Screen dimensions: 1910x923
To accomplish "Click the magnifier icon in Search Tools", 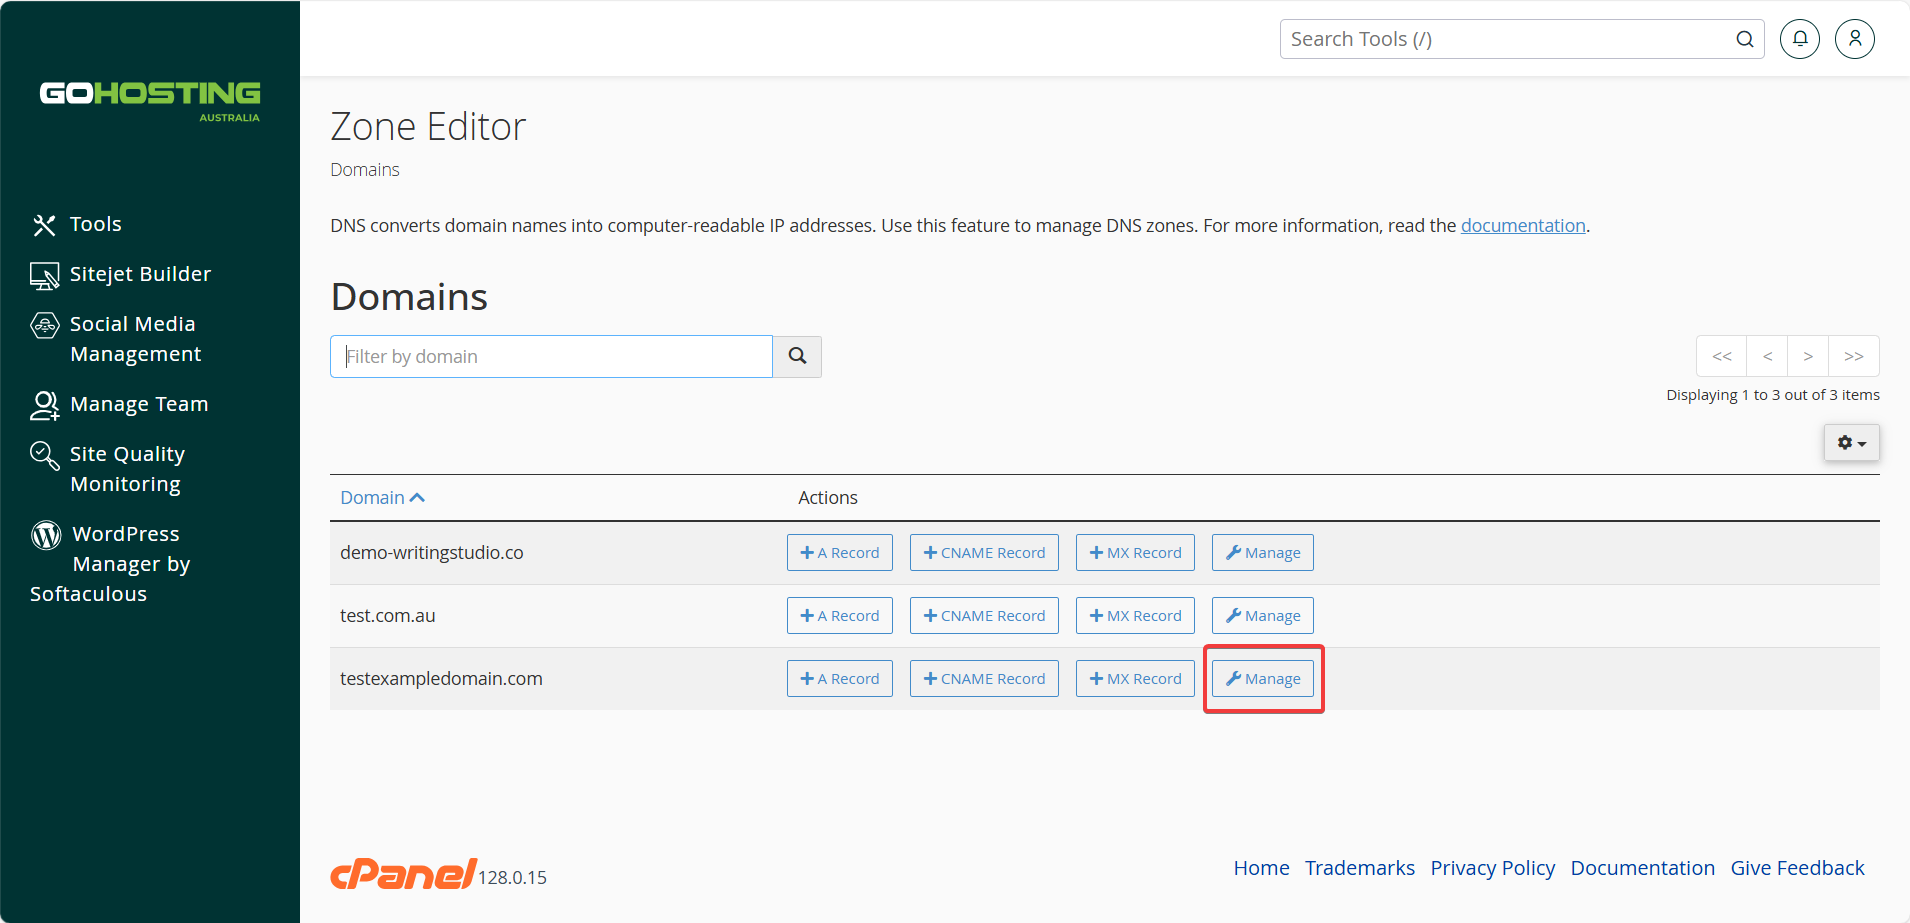I will 1745,39.
